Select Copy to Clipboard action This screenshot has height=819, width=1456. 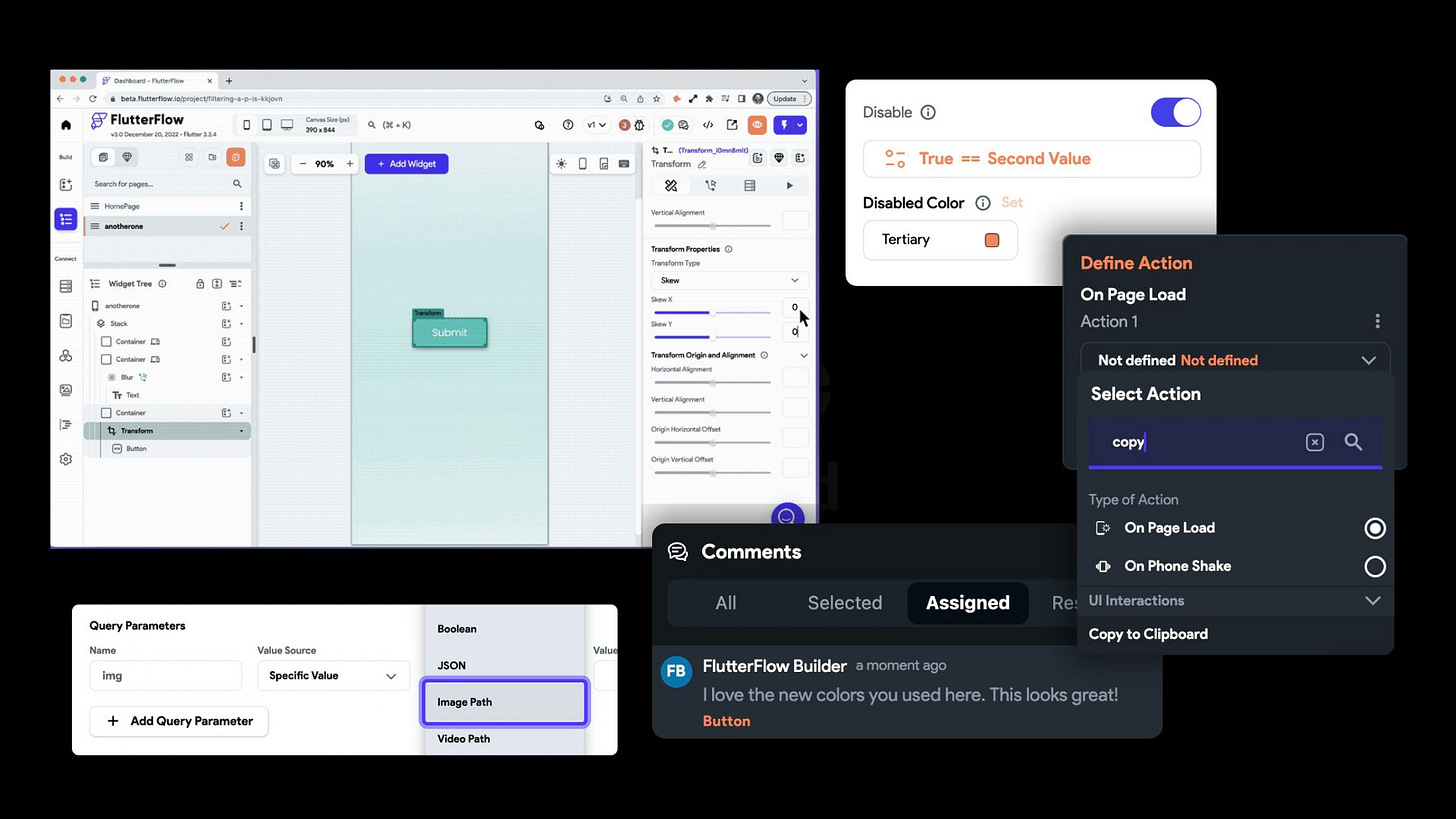pyautogui.click(x=1148, y=634)
